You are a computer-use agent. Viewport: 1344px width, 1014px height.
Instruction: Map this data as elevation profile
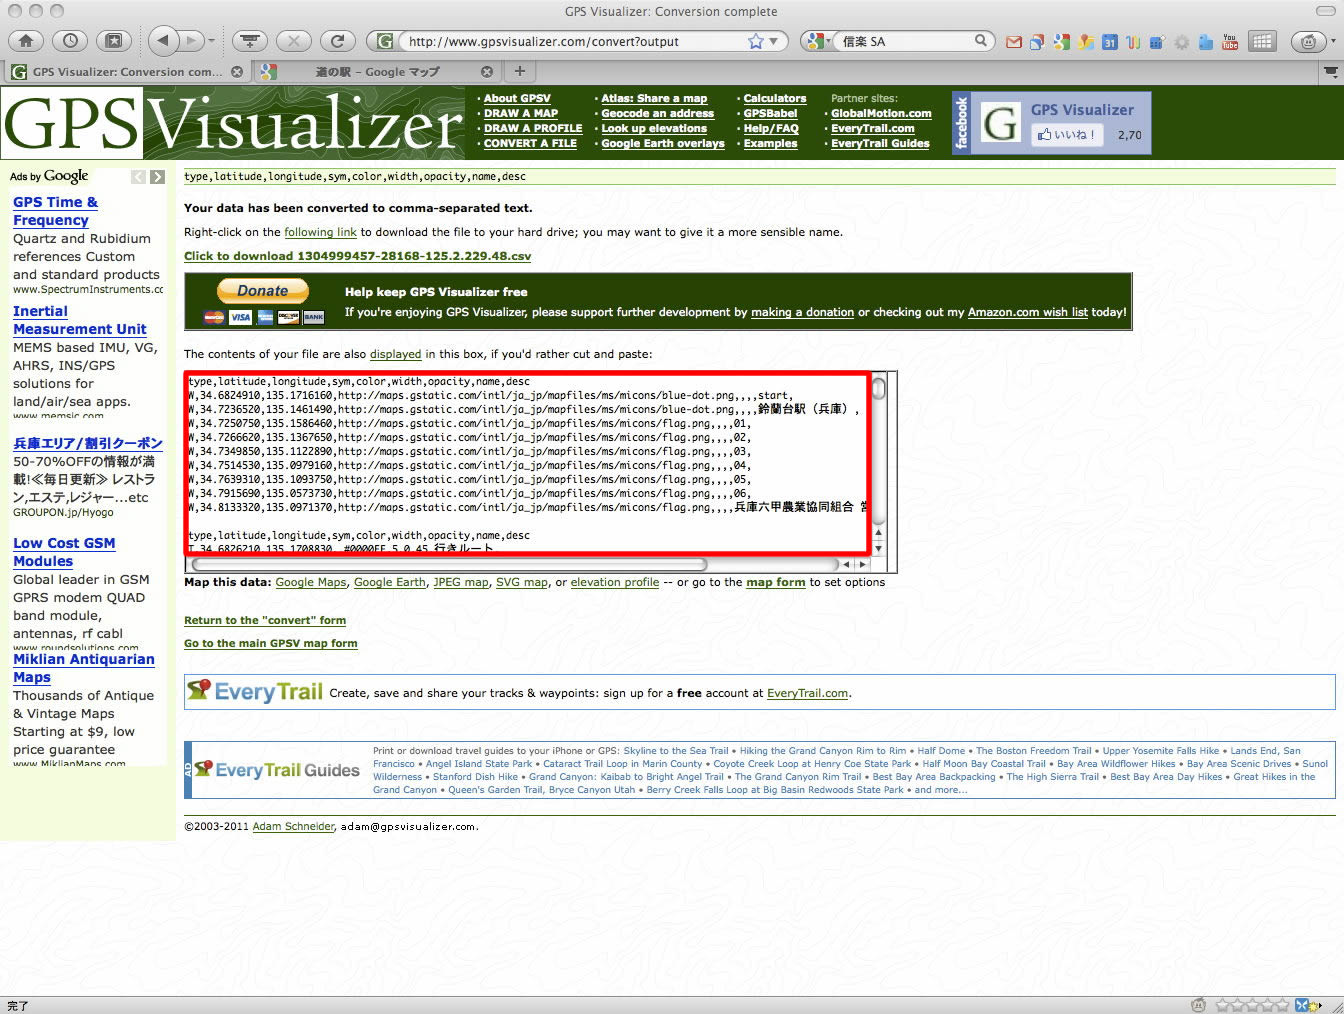tap(615, 582)
